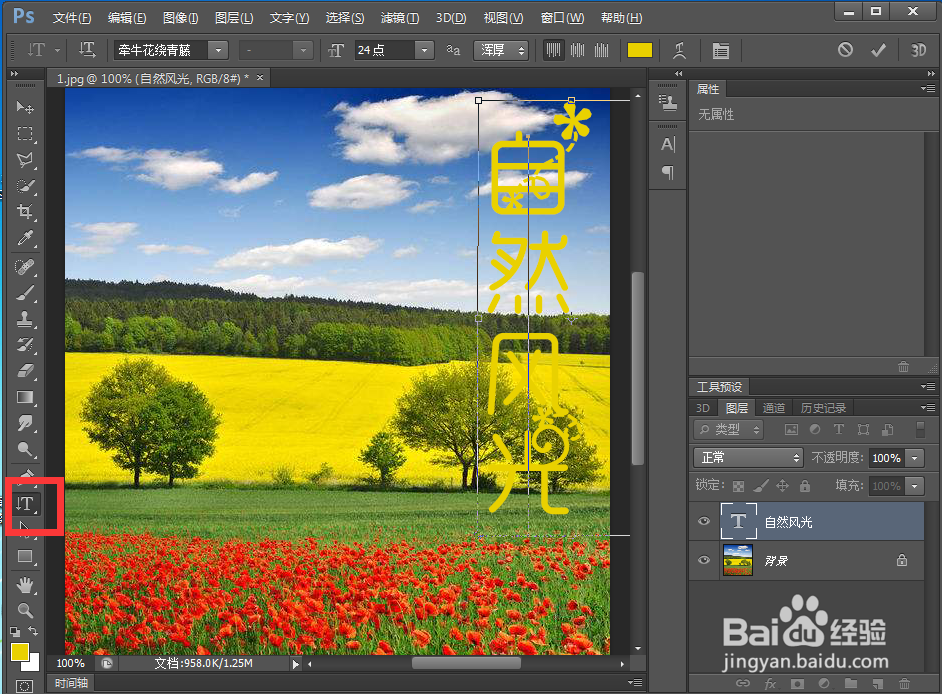Hide the 背景 layer
Viewport: 942px width, 694px height.
pos(704,560)
